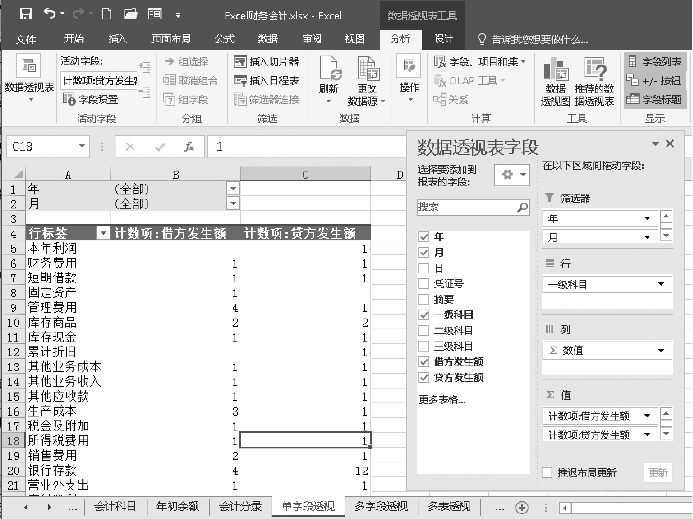This screenshot has height=519, width=693.
Task: Switch to the 设计 ribbon tab
Action: (443, 38)
